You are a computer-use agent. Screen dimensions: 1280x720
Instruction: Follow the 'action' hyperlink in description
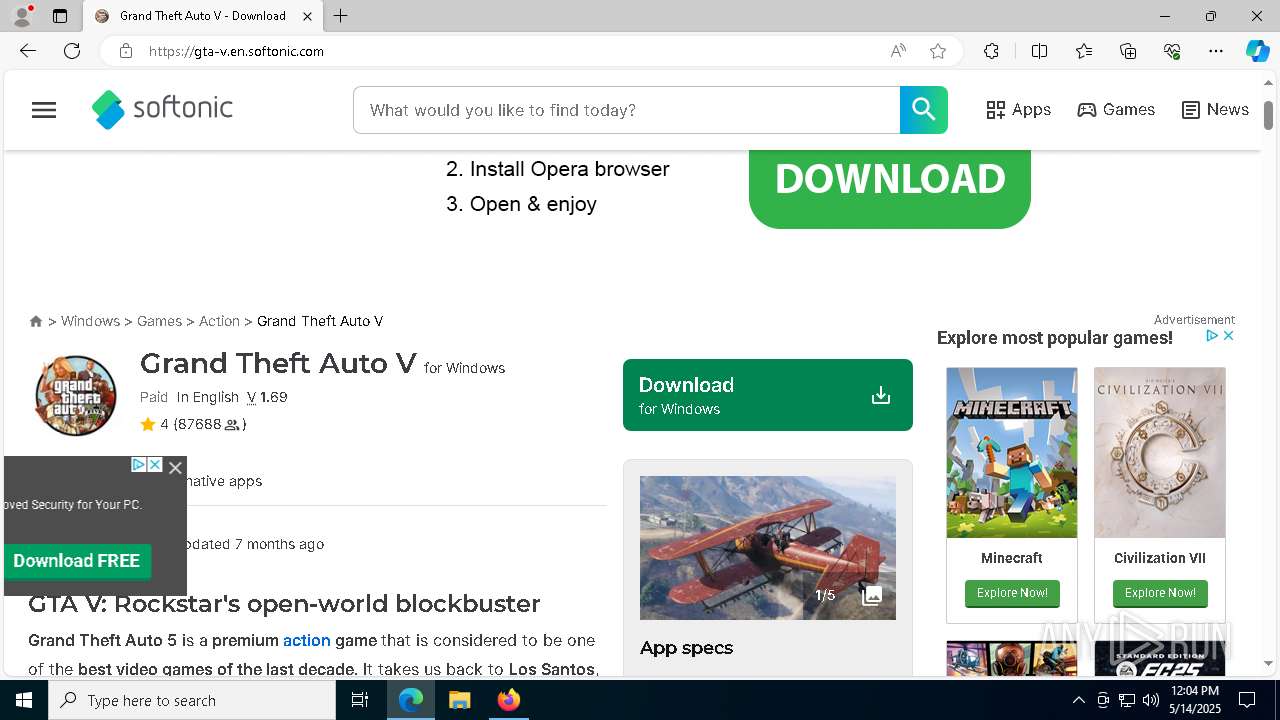306,640
